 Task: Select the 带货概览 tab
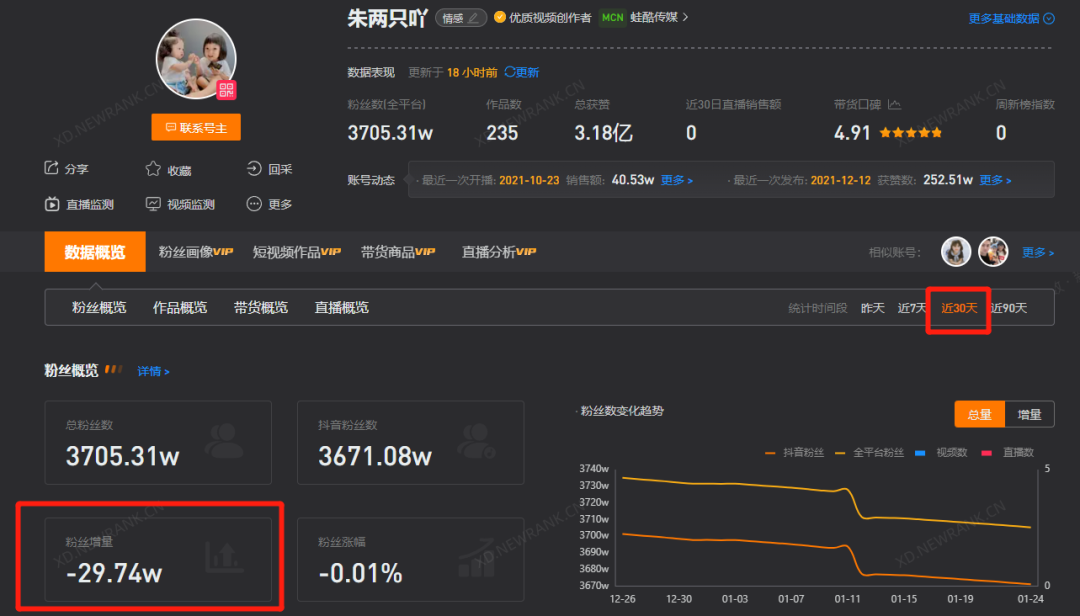(x=263, y=307)
